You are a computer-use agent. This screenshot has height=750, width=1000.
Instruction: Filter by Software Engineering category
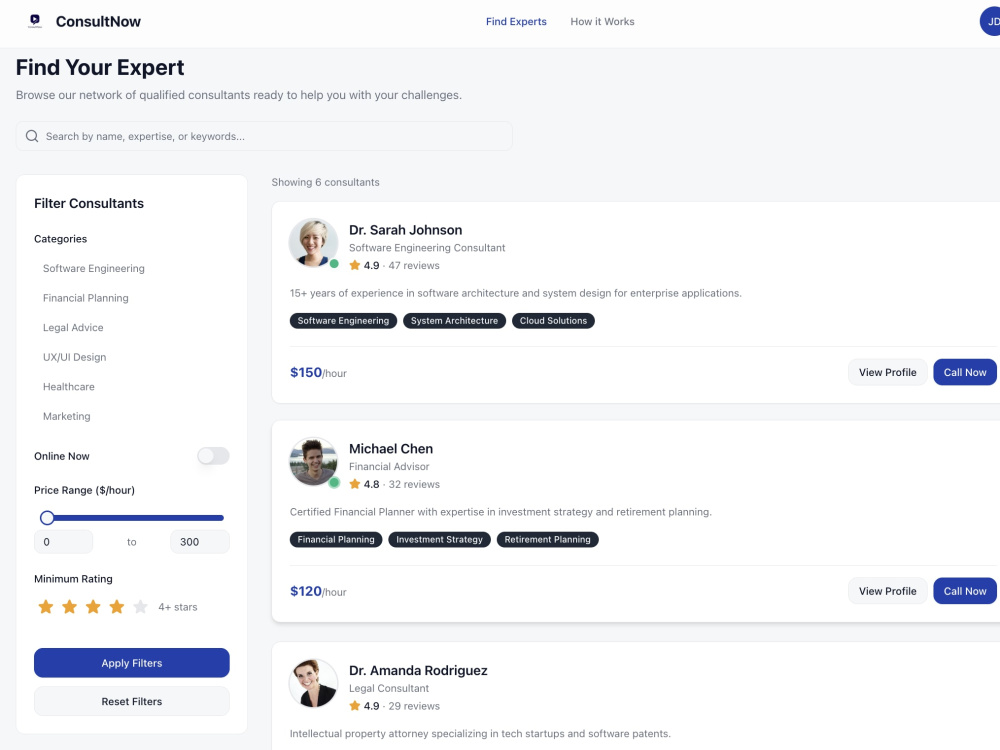(94, 268)
